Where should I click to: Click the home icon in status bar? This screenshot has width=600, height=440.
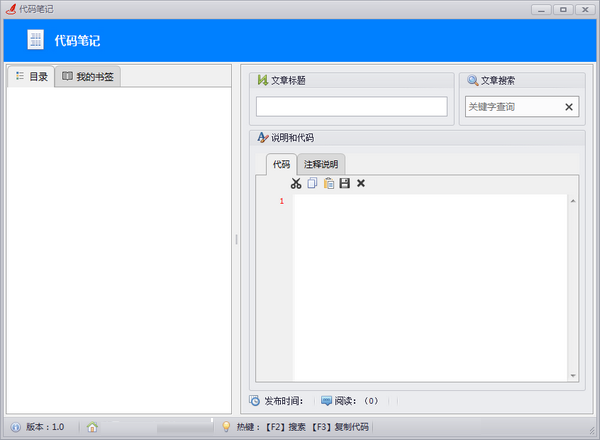click(92, 427)
